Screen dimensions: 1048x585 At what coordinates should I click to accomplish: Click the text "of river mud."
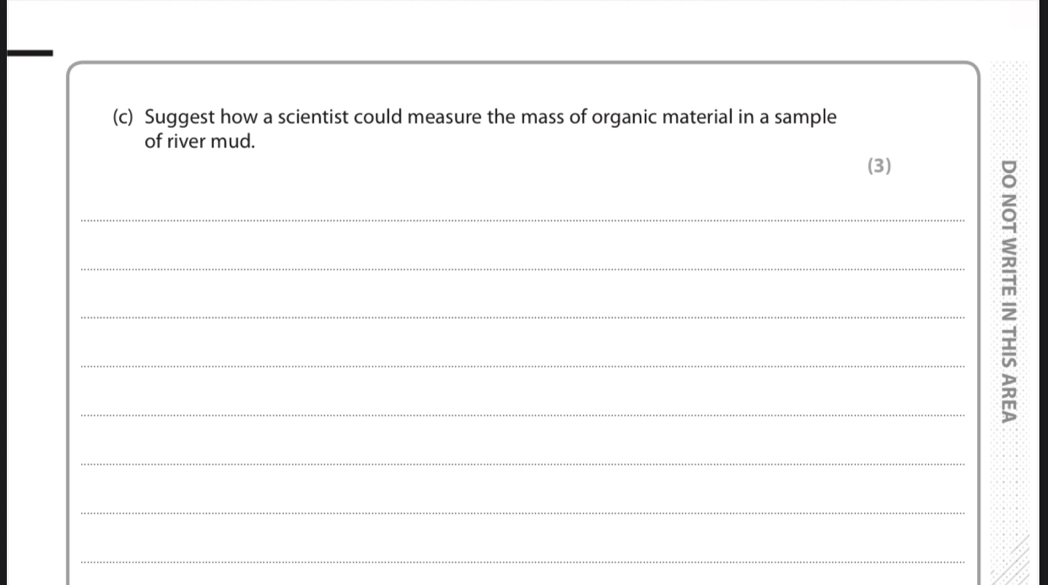200,142
